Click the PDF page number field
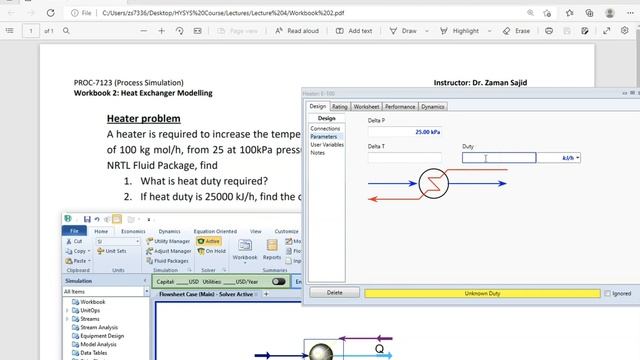 [x=31, y=31]
